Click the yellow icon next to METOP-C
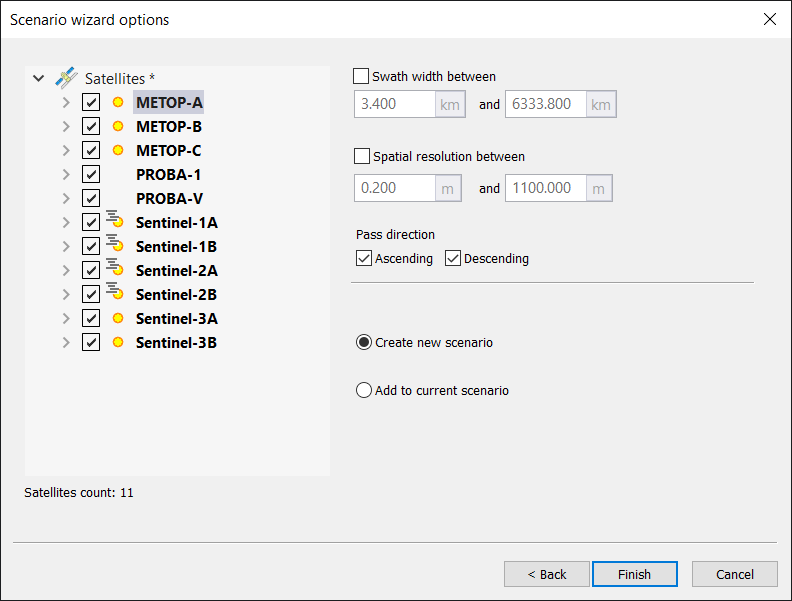This screenshot has height=601, width=792. tap(117, 150)
